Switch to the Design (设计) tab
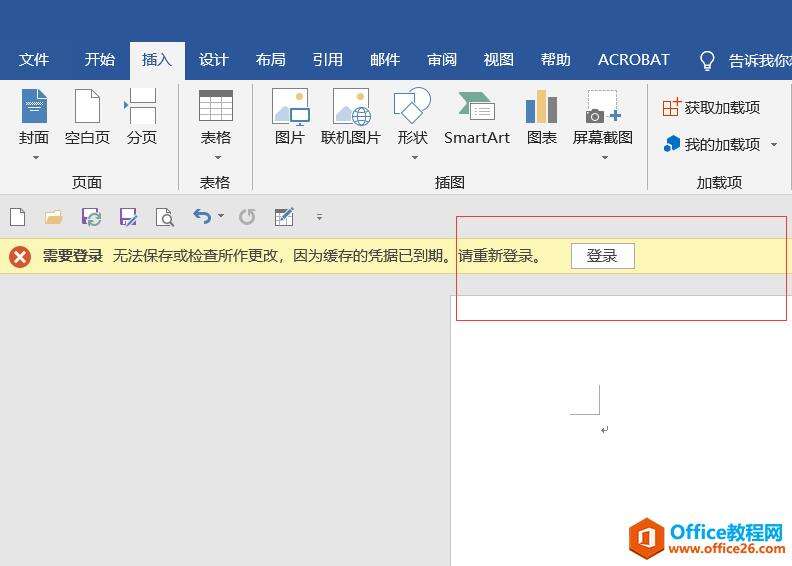The width and height of the screenshot is (792, 566). [213, 60]
